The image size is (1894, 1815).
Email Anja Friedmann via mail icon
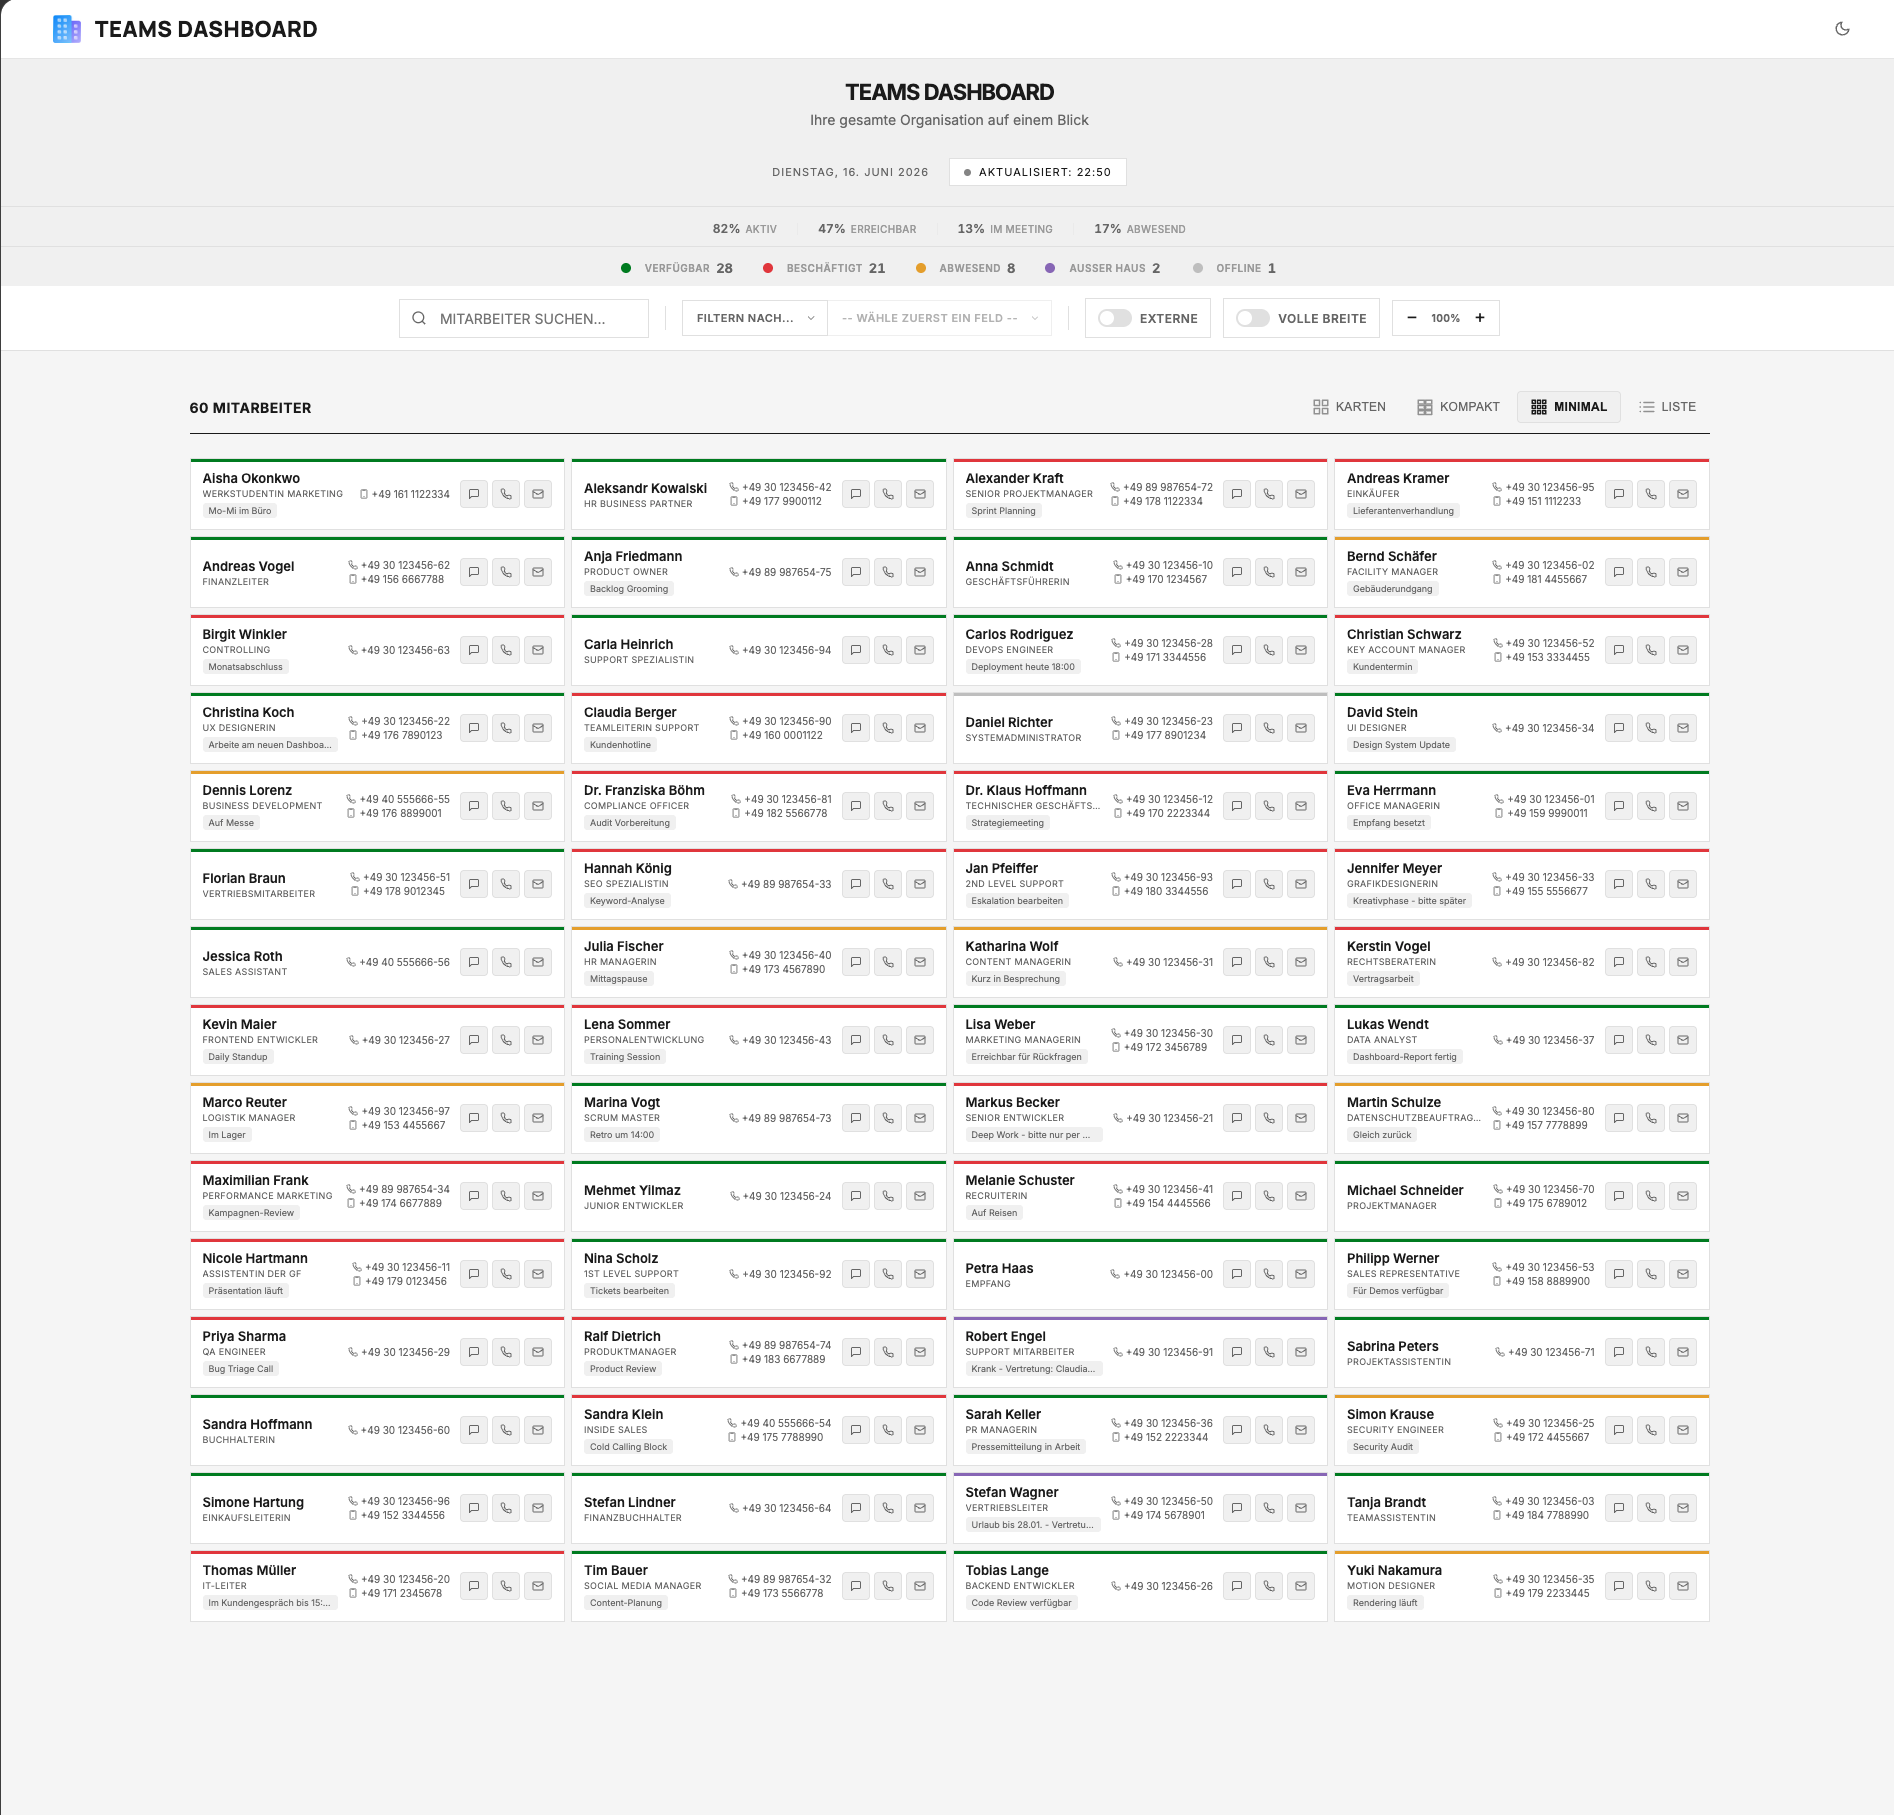pos(920,572)
